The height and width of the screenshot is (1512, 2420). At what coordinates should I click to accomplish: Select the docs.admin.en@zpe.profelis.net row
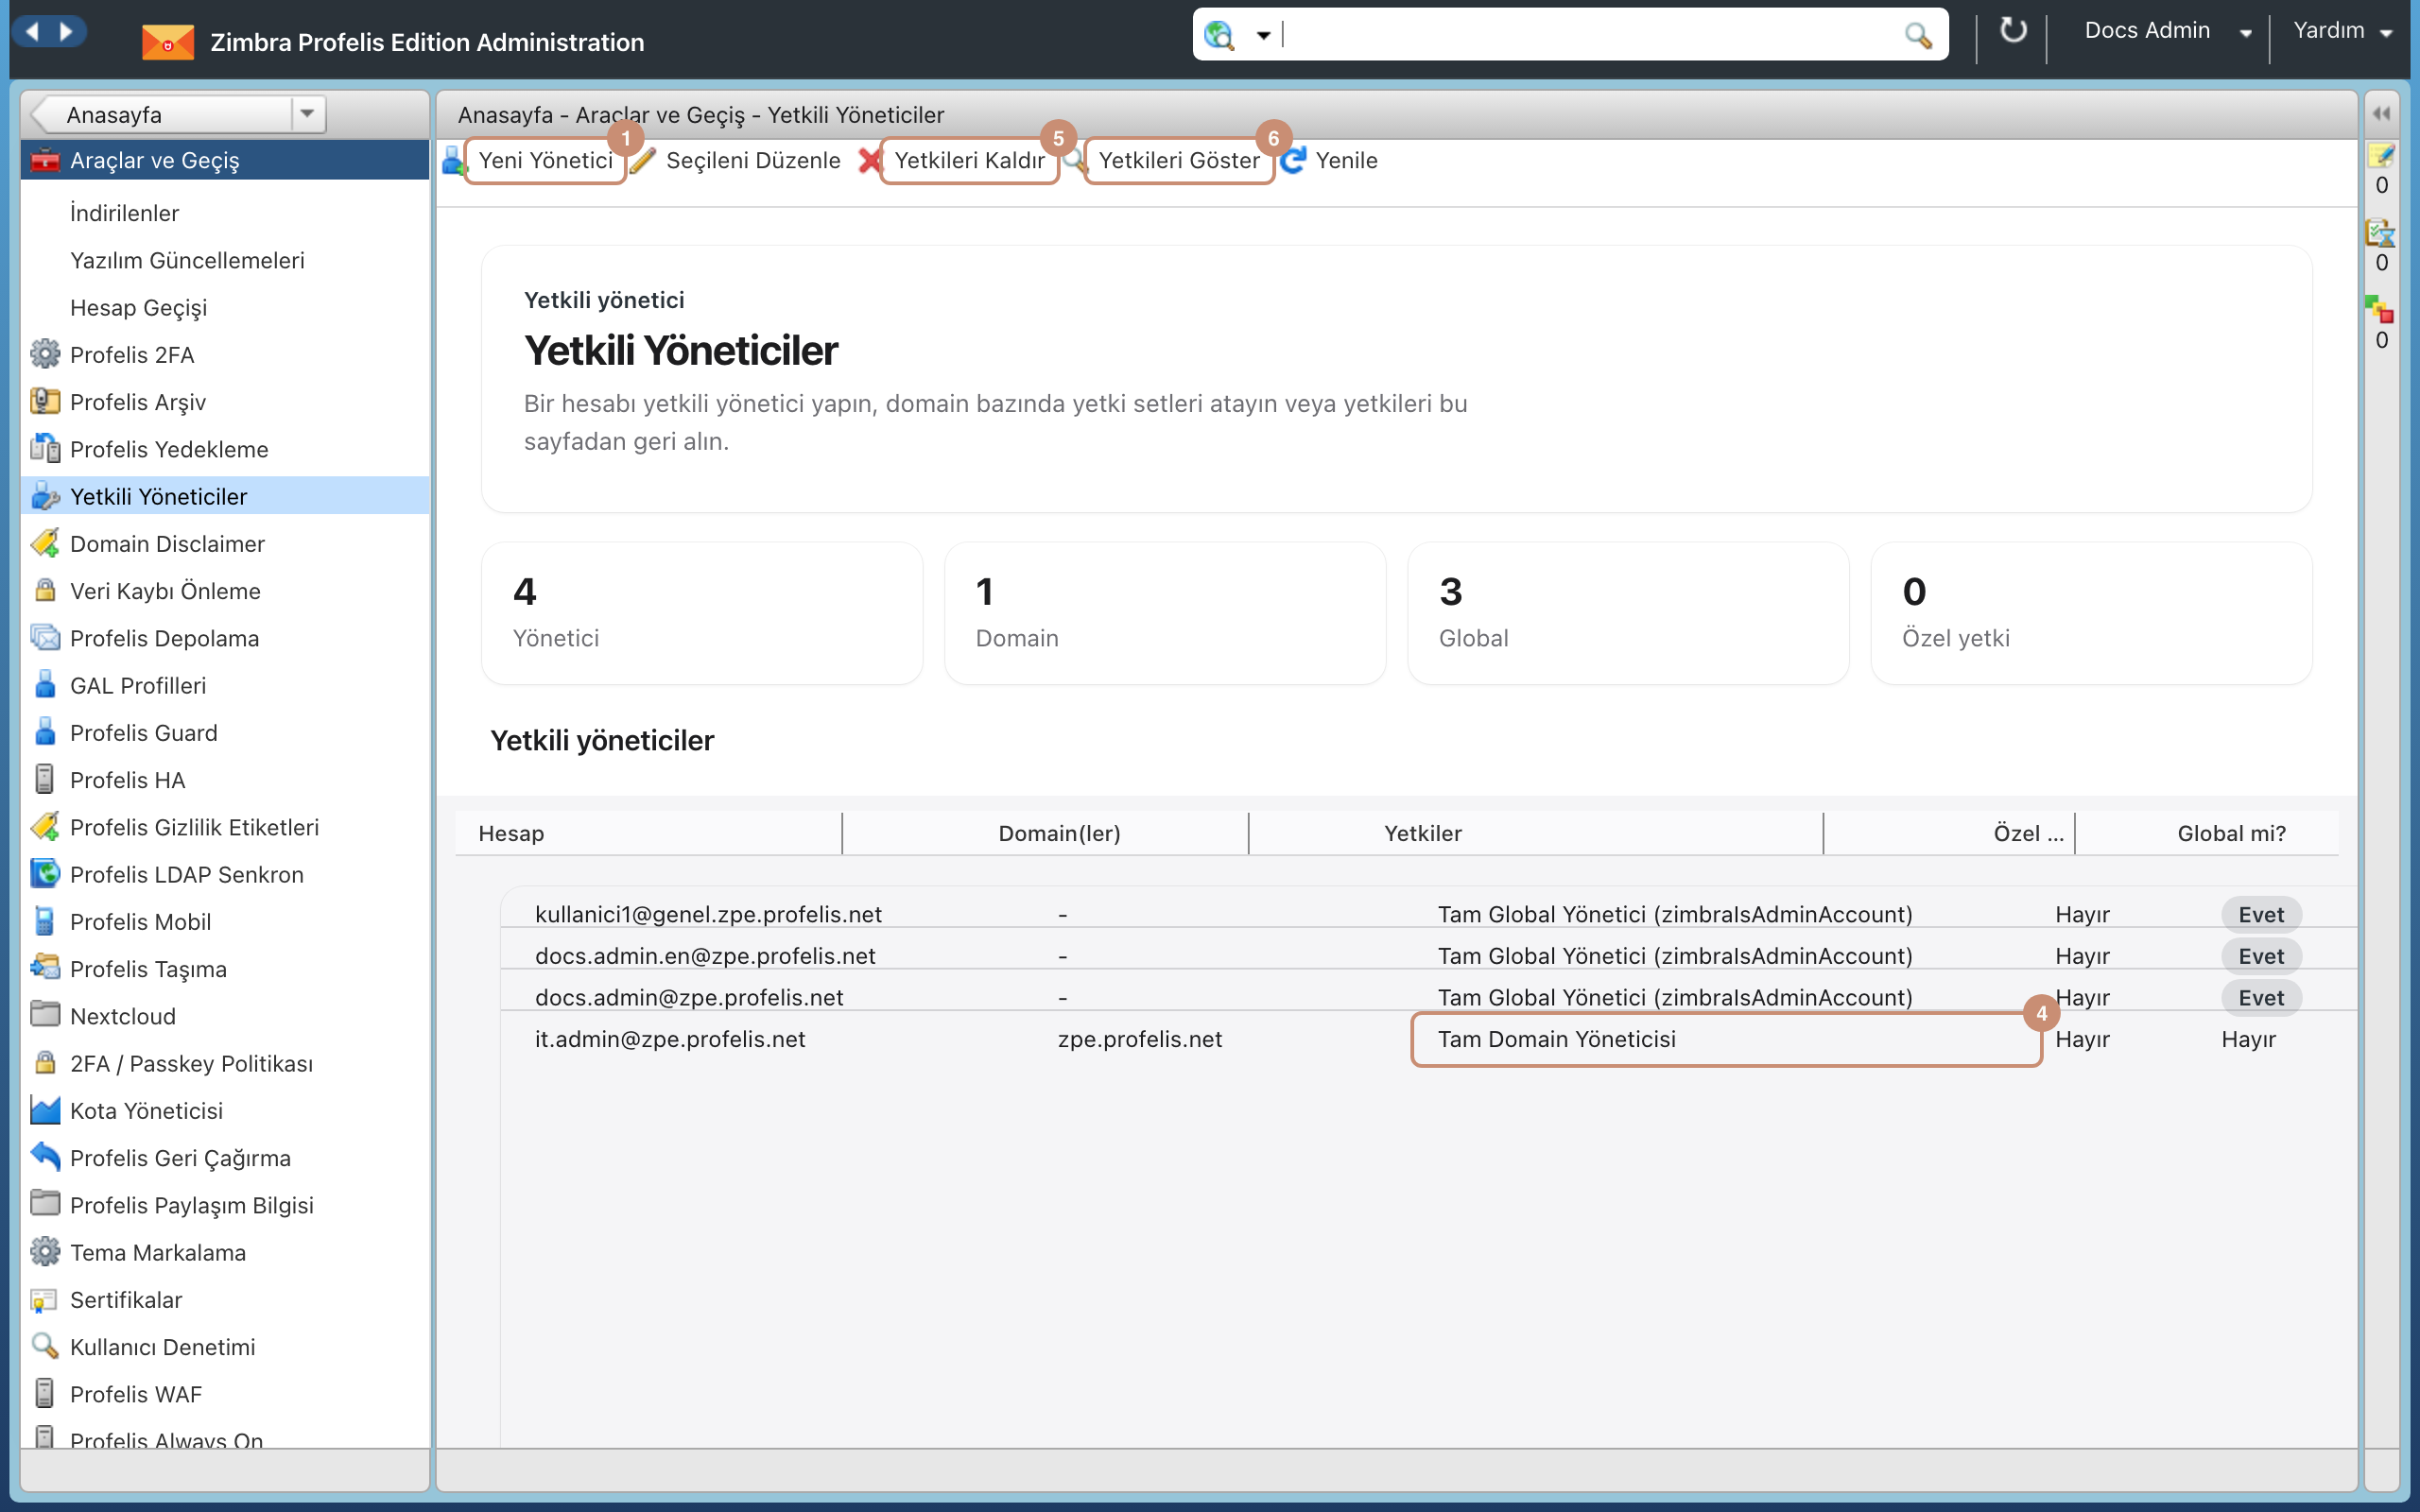[1428, 955]
